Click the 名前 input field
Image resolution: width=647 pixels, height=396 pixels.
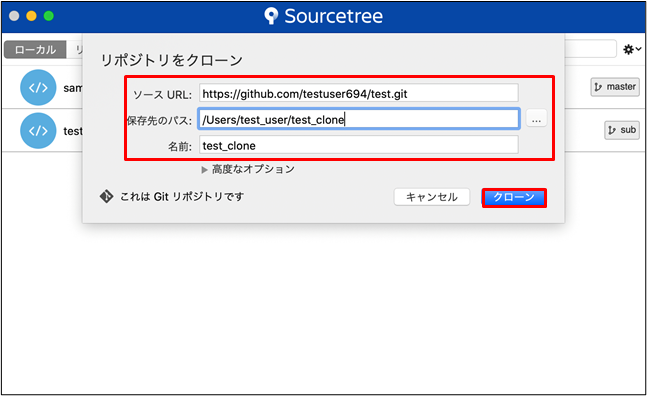pos(359,145)
